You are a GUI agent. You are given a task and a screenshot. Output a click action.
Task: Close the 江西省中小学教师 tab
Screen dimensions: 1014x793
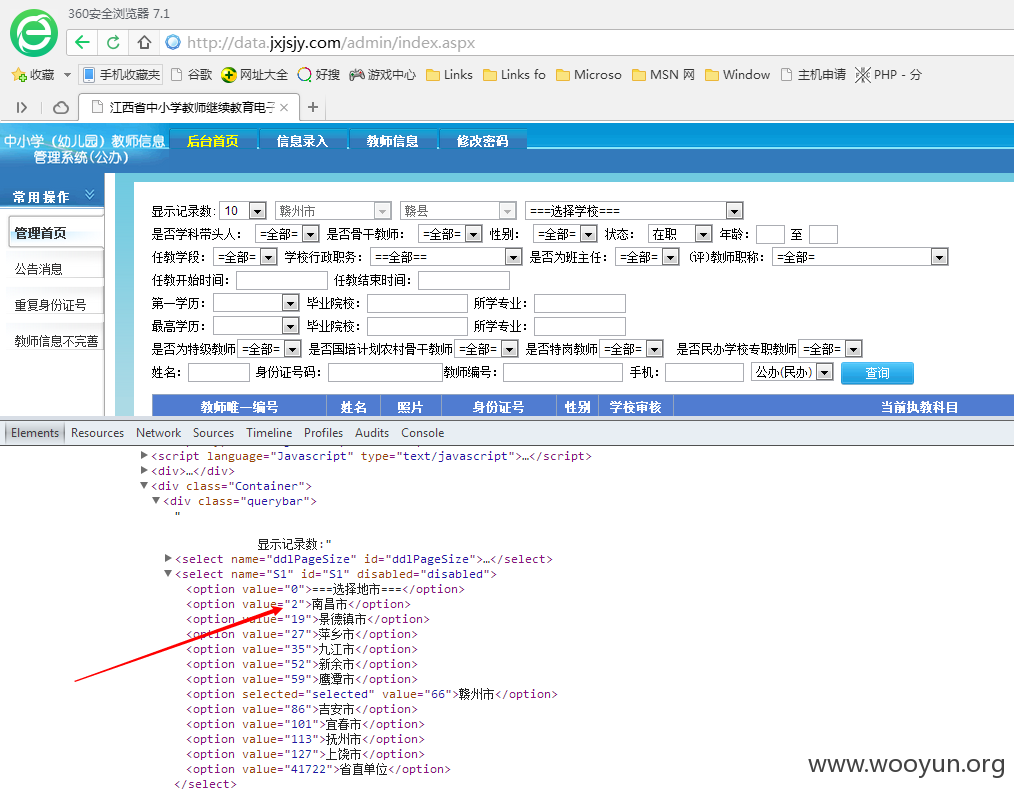[284, 107]
